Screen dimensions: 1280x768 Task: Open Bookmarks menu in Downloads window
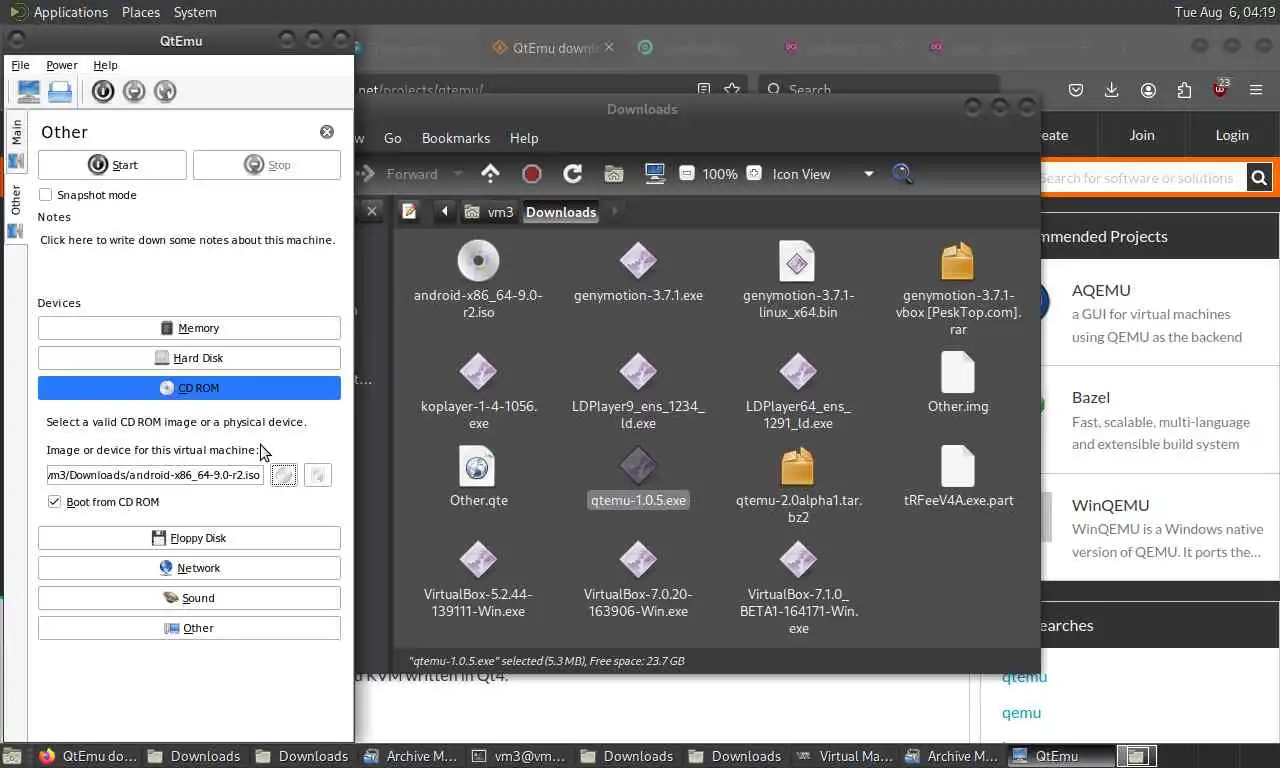(456, 138)
